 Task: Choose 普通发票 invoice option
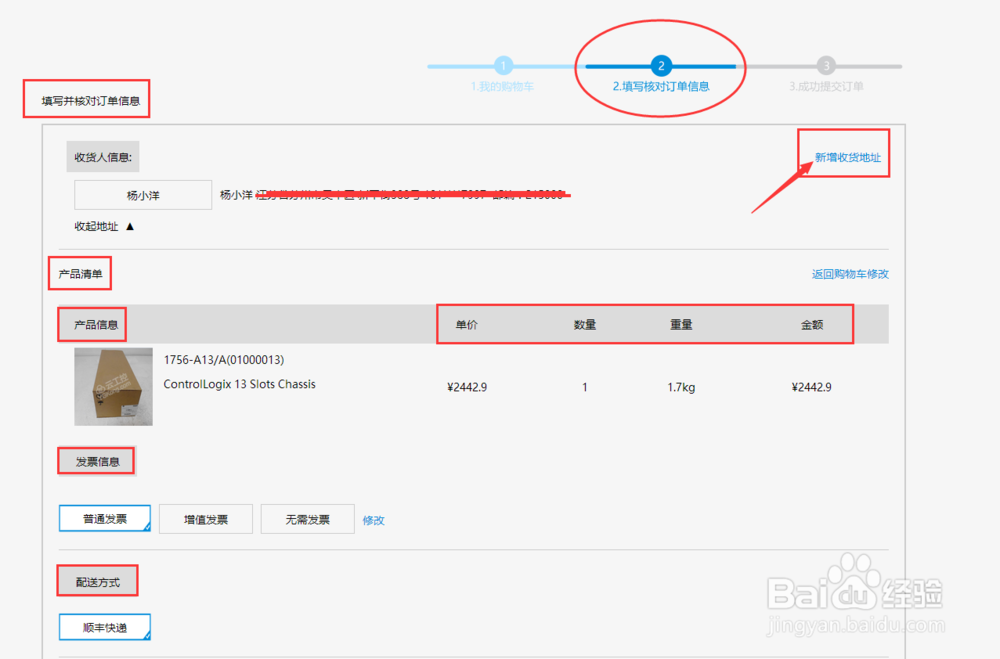point(105,518)
